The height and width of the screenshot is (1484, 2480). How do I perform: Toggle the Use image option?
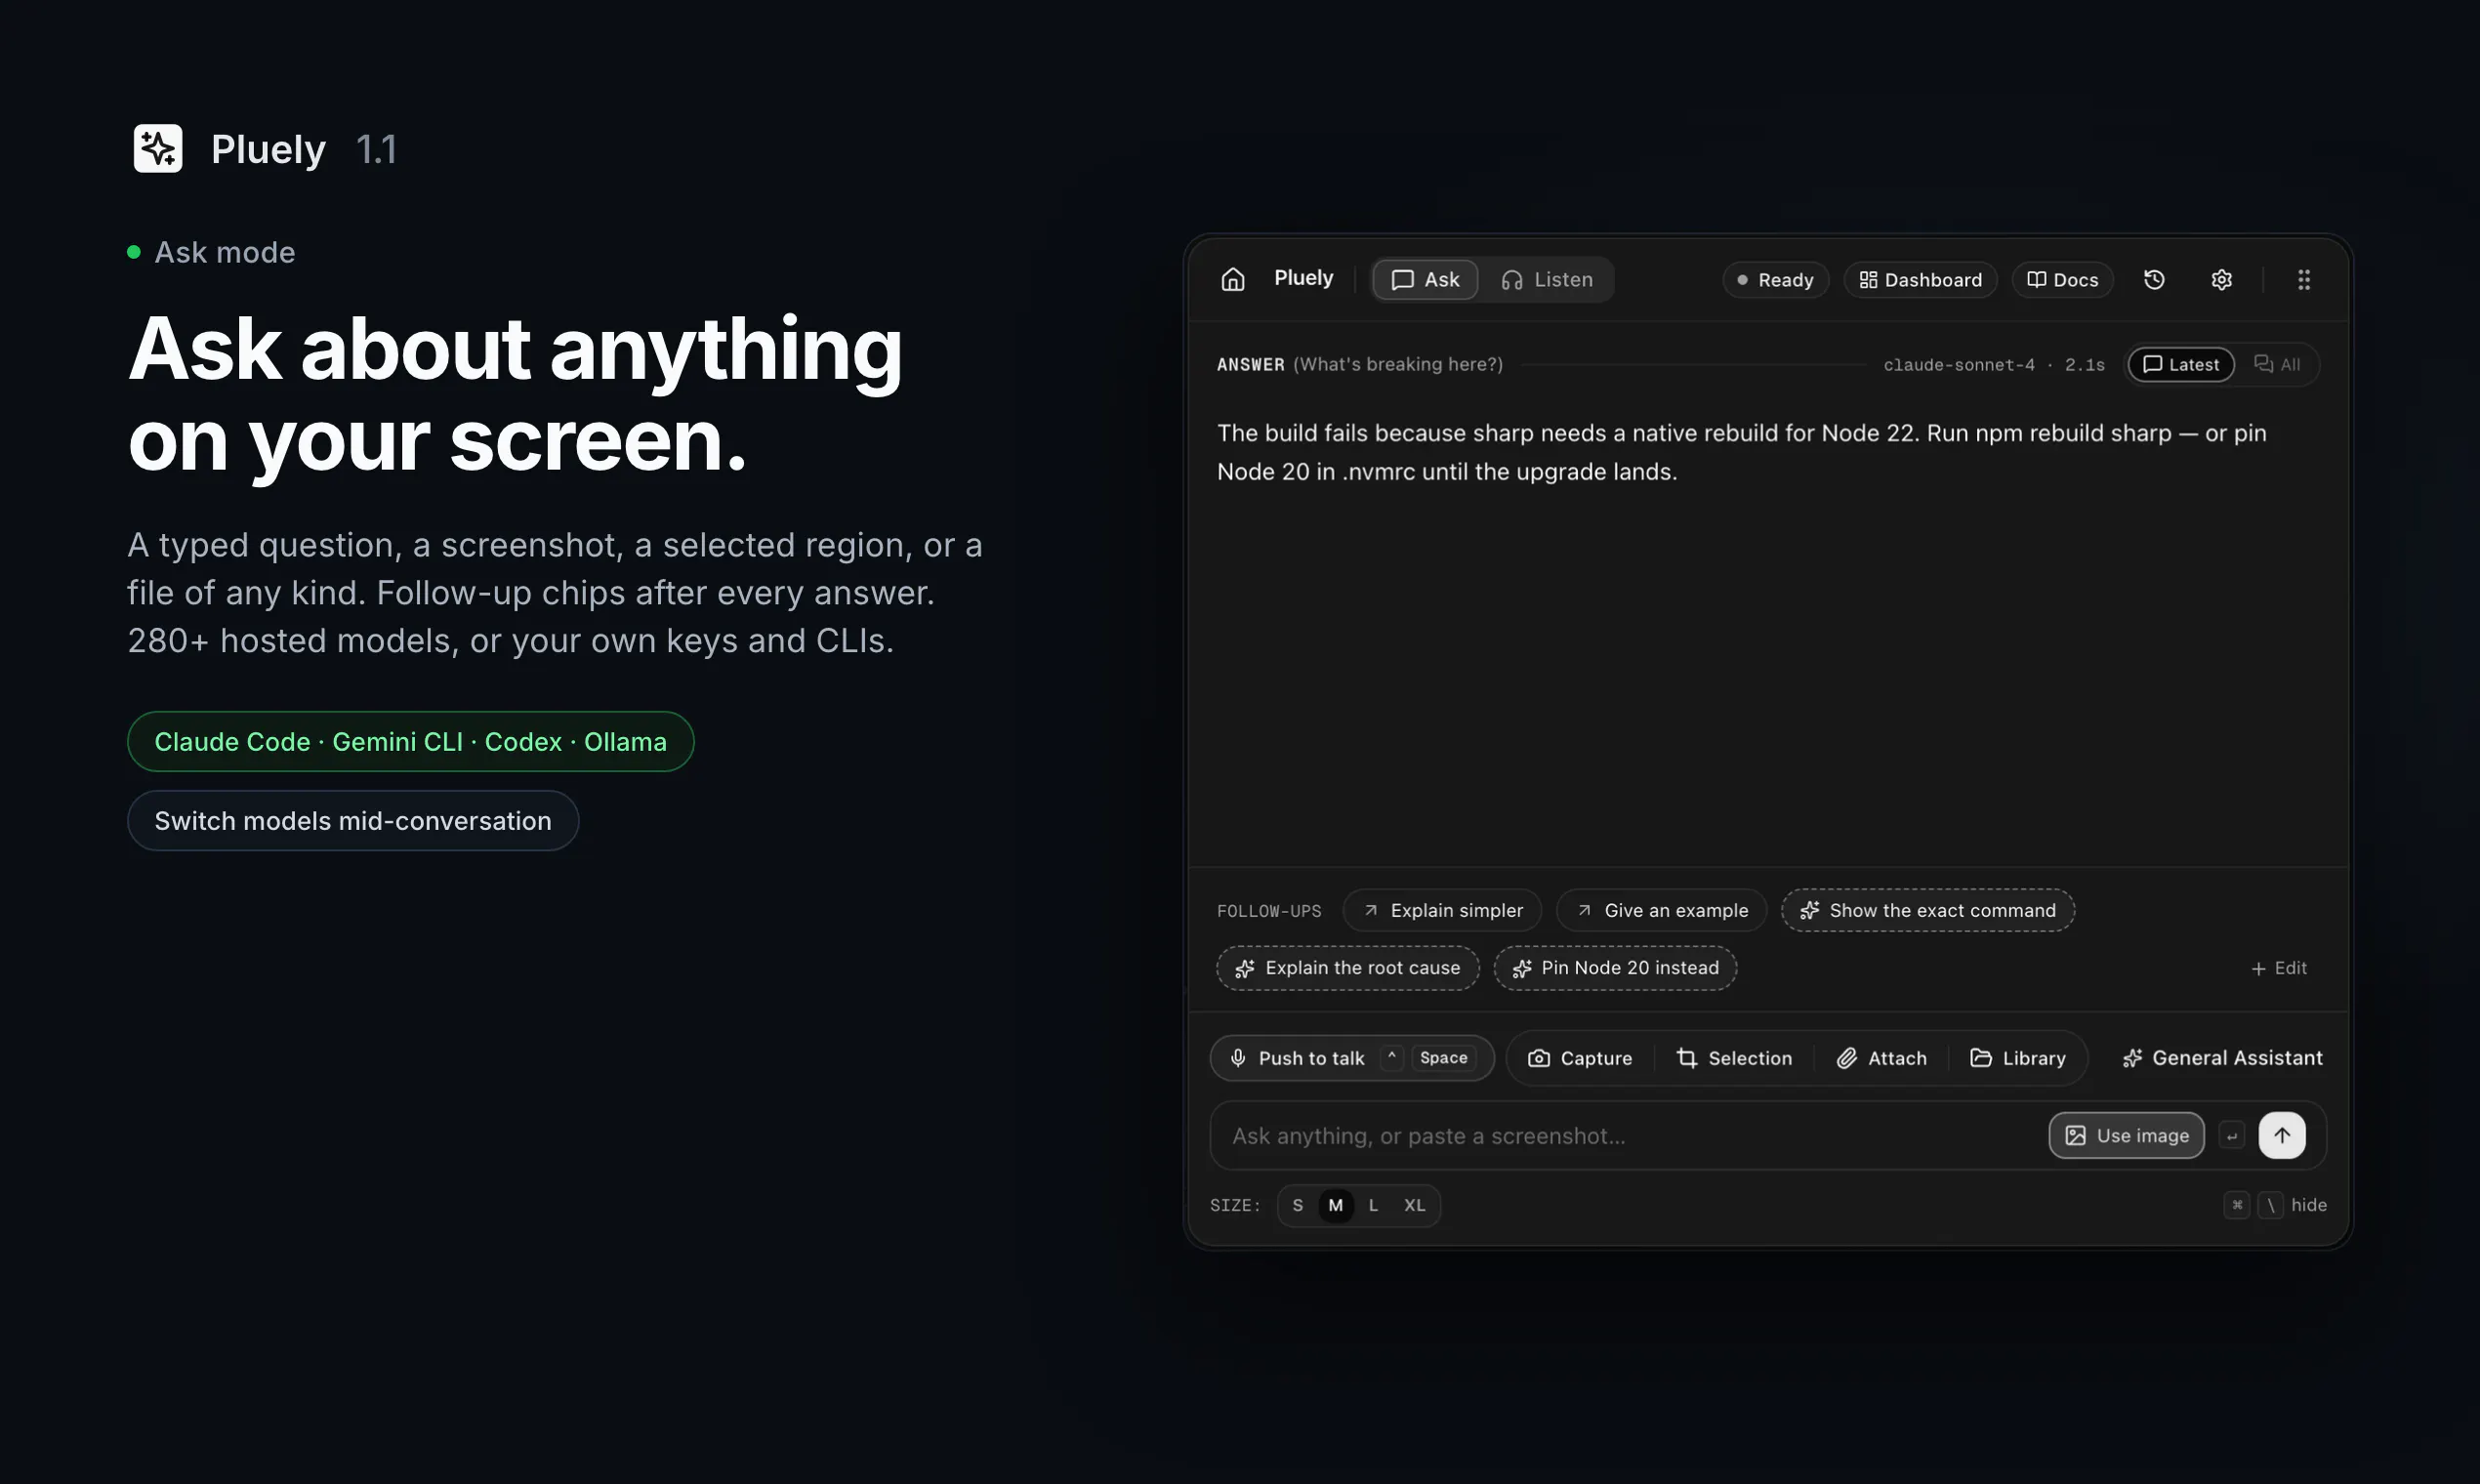coord(2127,1136)
